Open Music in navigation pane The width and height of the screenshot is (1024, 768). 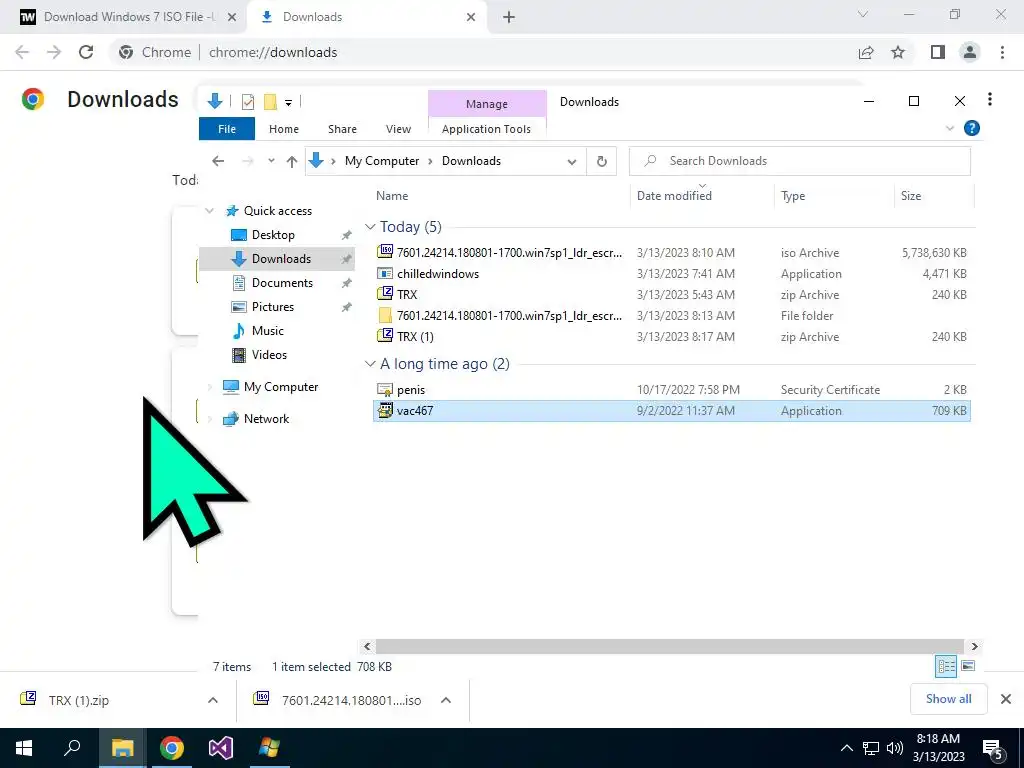pos(267,330)
